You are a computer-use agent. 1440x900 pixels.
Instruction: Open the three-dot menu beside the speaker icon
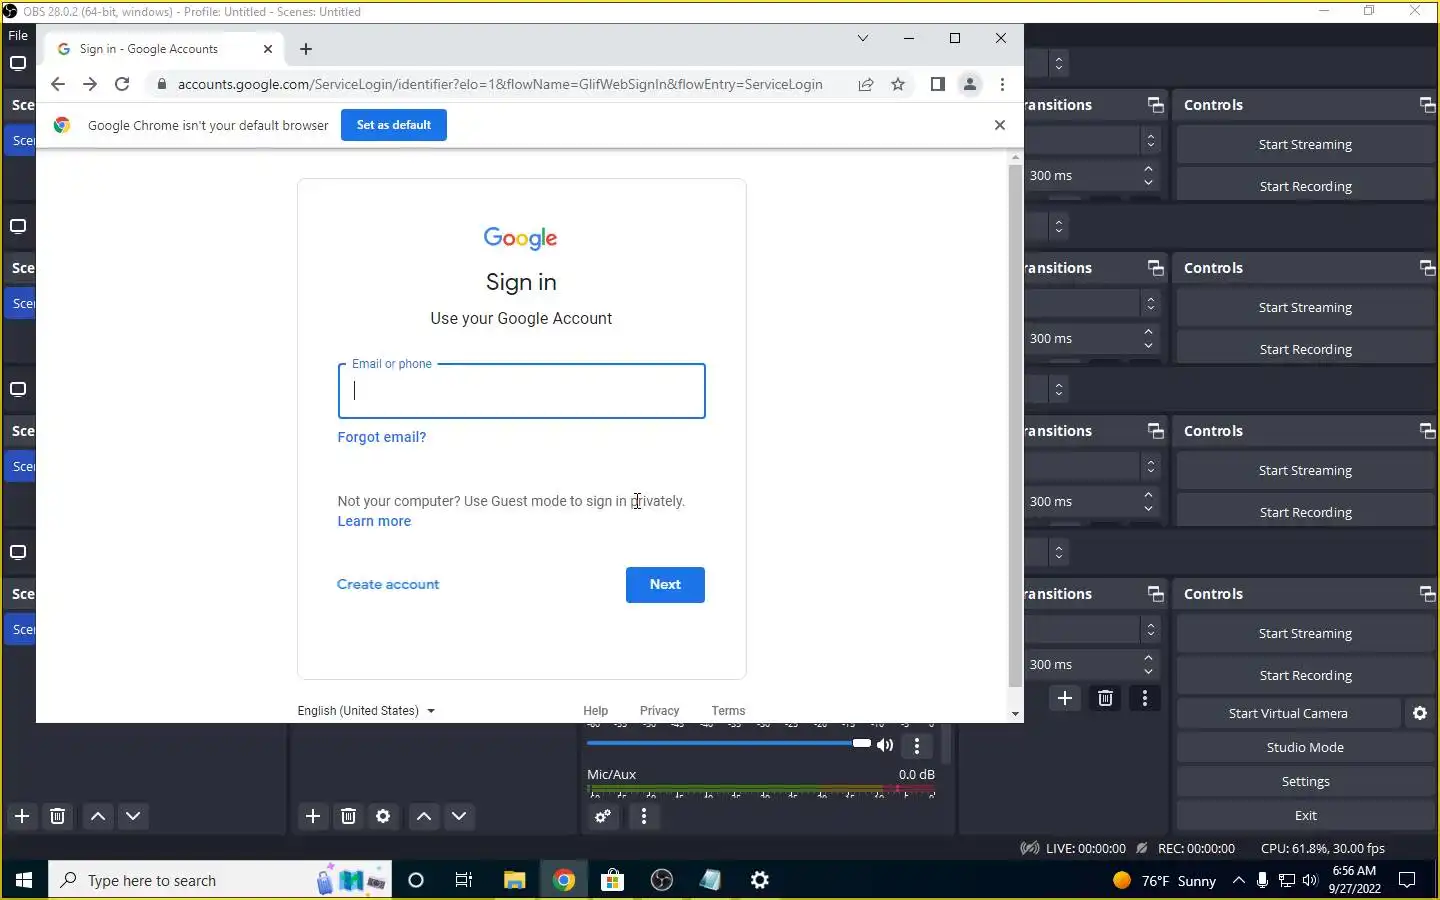click(917, 746)
